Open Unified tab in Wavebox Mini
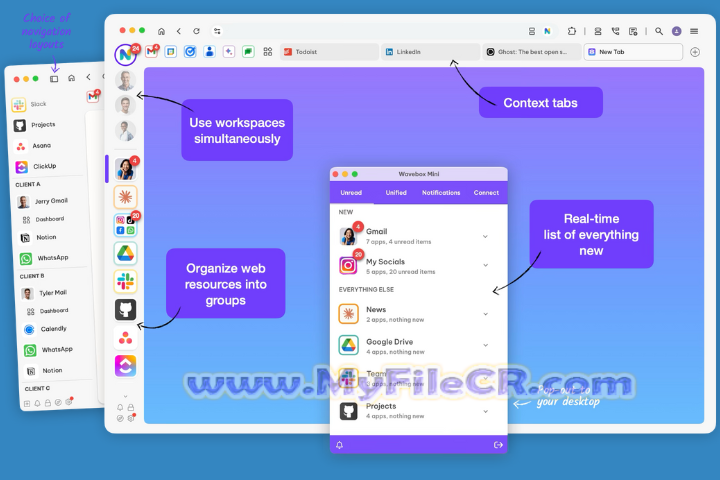Viewport: 720px width, 480px height. (396, 192)
